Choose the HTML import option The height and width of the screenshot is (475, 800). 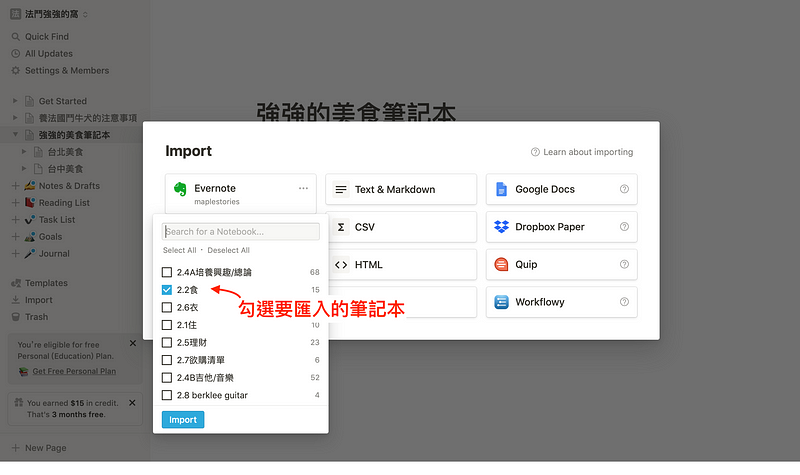pyautogui.click(x=403, y=265)
